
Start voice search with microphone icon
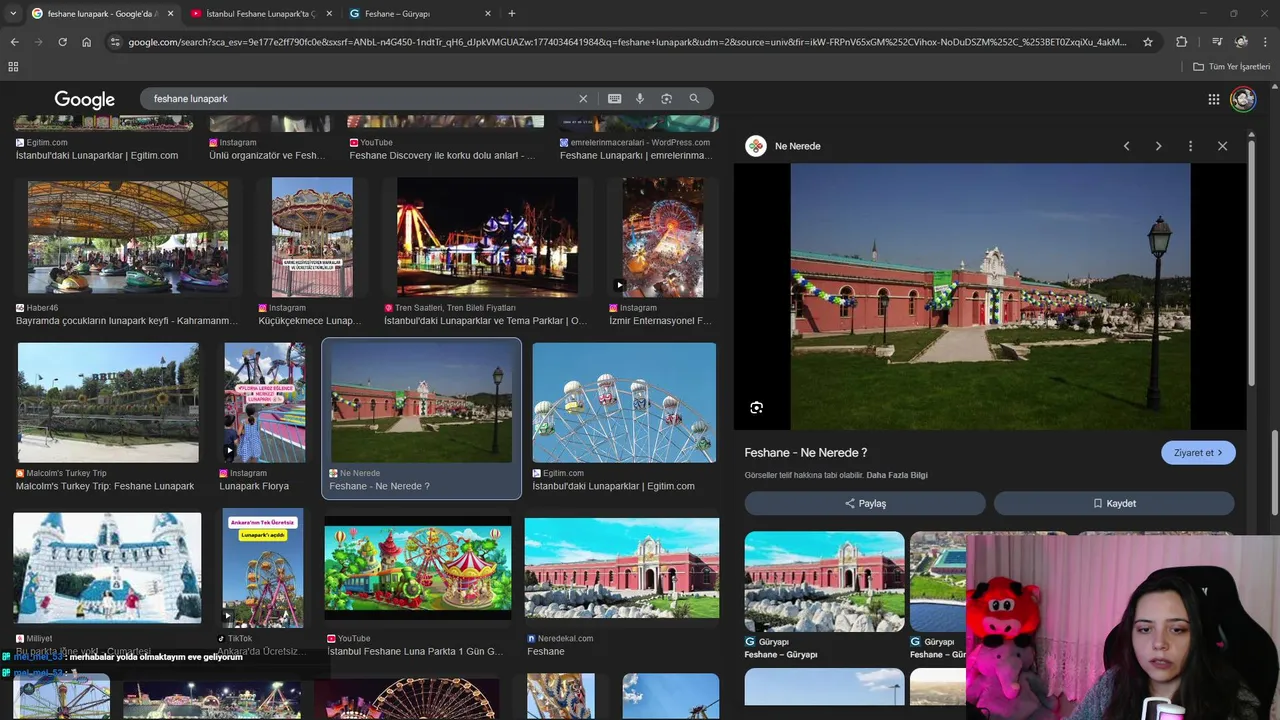coord(640,99)
